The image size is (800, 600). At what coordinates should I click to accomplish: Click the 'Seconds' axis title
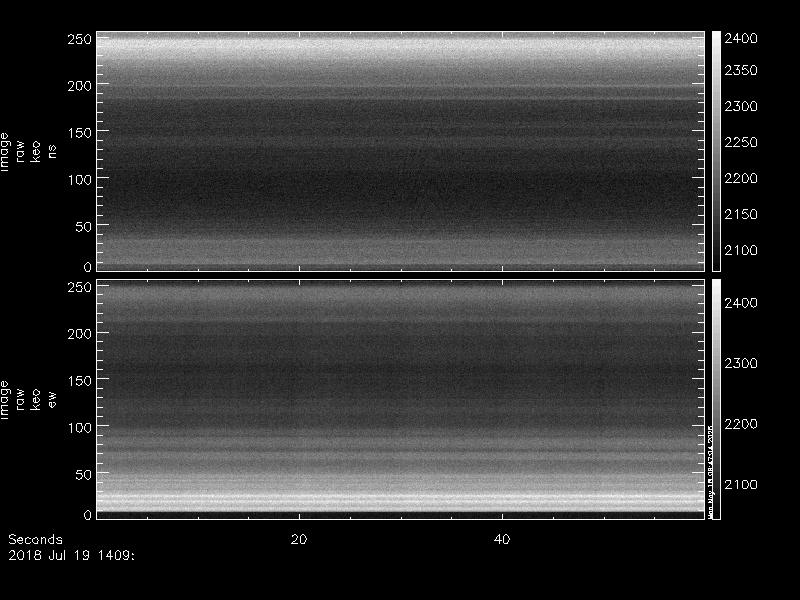click(x=35, y=539)
